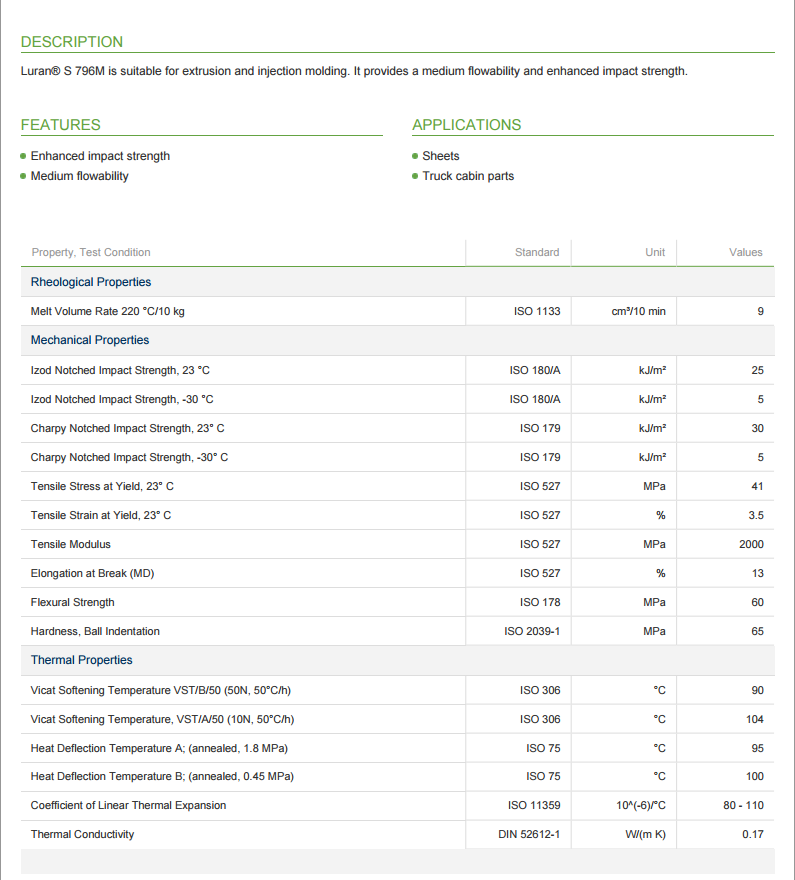Click 'Izod Notched Impact Strength, -30 °C' label
Screen dimensions: 795x880
[122, 400]
